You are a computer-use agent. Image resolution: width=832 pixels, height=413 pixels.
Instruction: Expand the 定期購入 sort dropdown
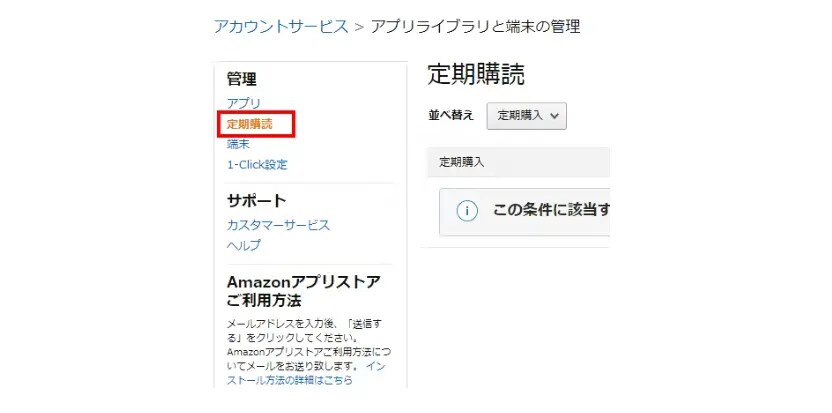[x=527, y=115]
